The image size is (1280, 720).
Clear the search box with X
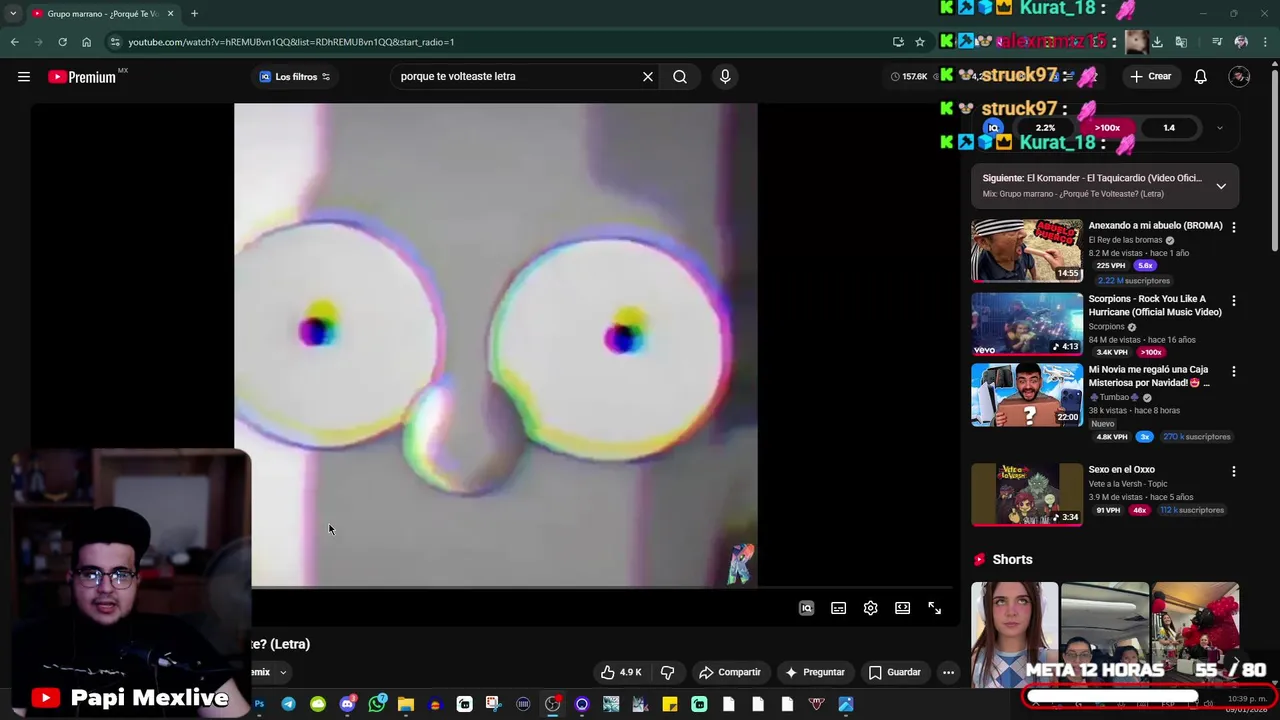pyautogui.click(x=648, y=77)
